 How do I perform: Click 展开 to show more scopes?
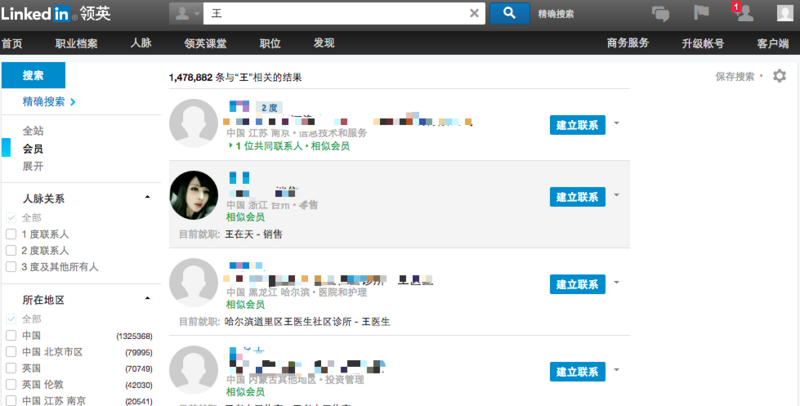point(33,166)
